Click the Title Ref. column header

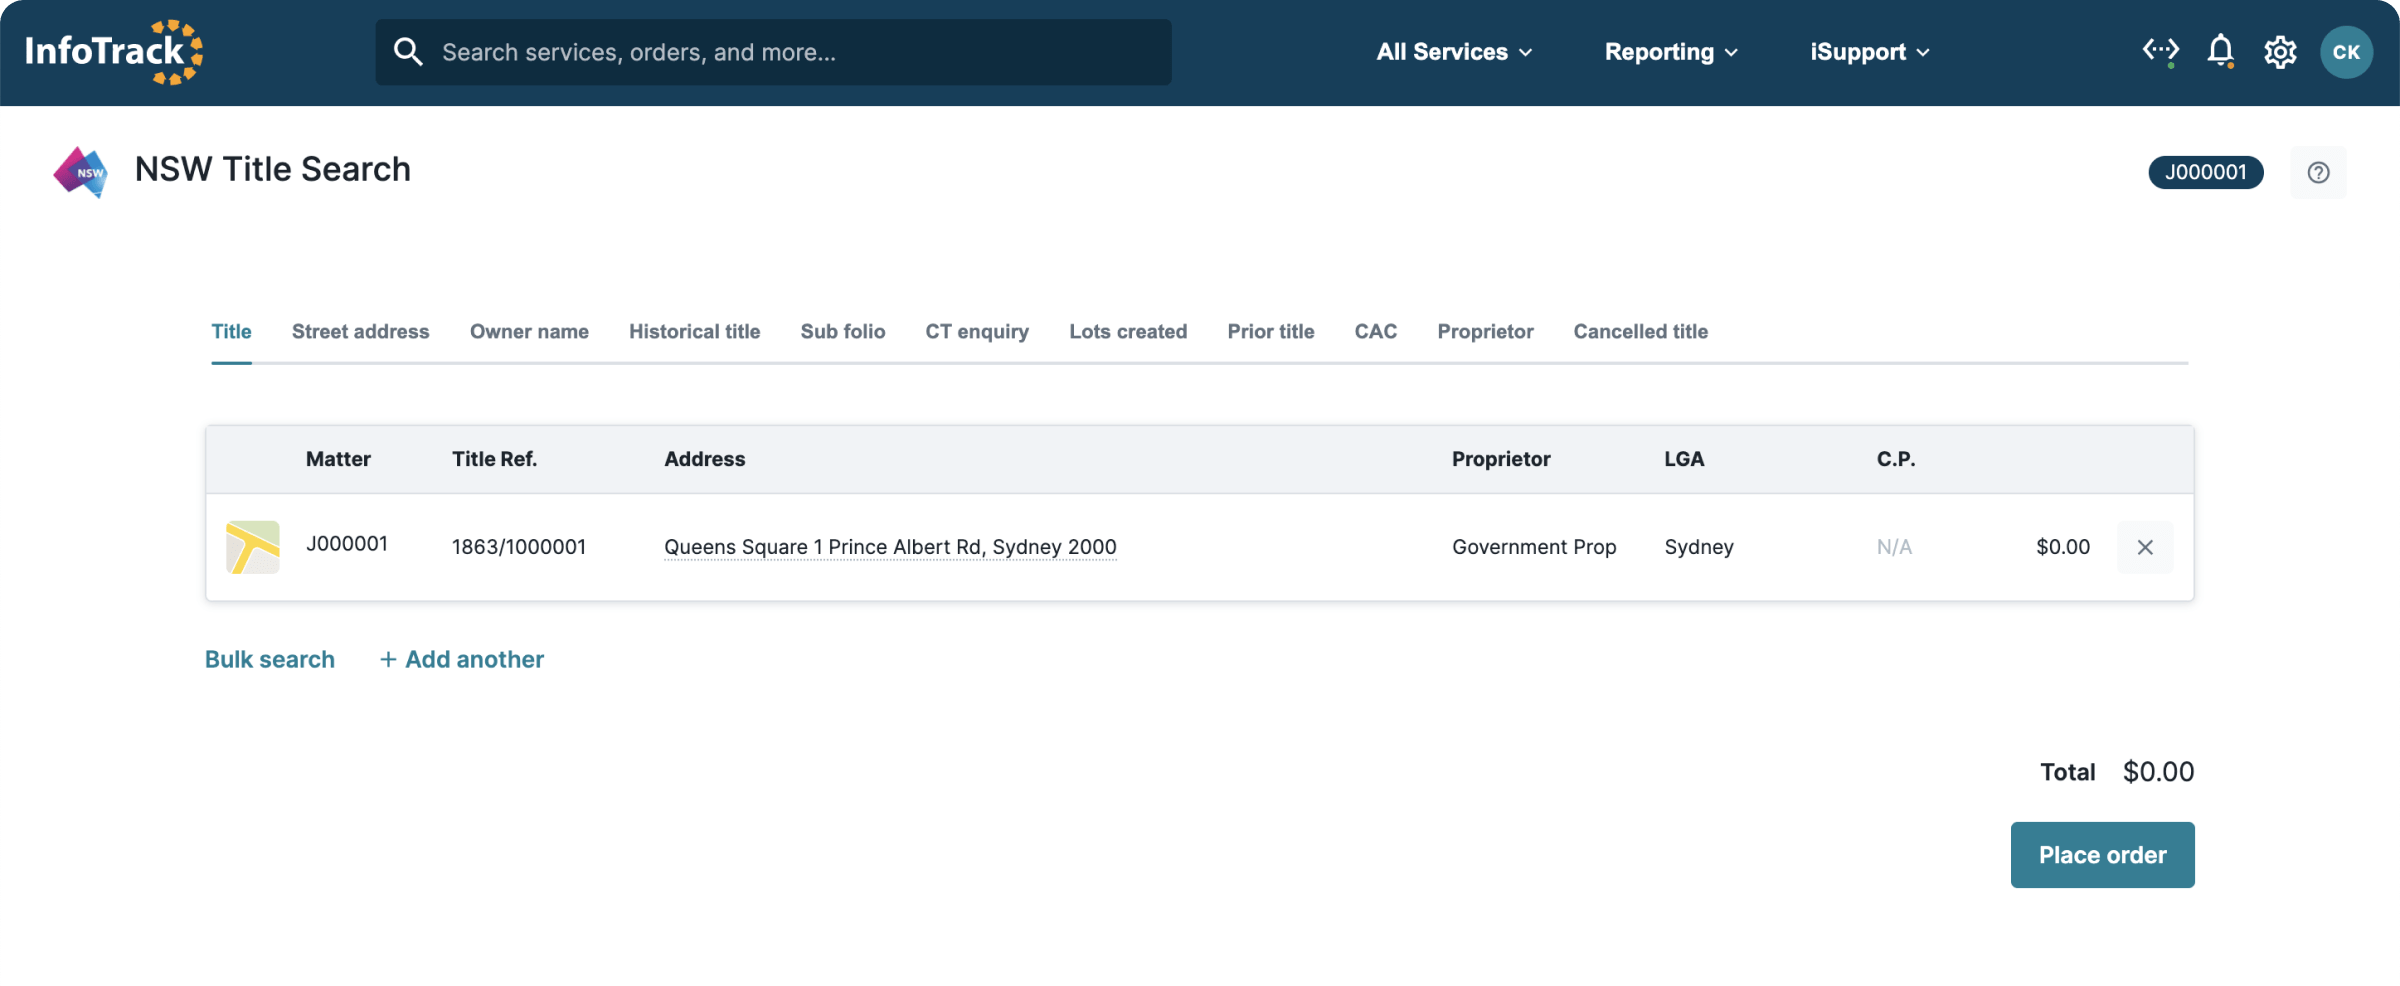494,459
